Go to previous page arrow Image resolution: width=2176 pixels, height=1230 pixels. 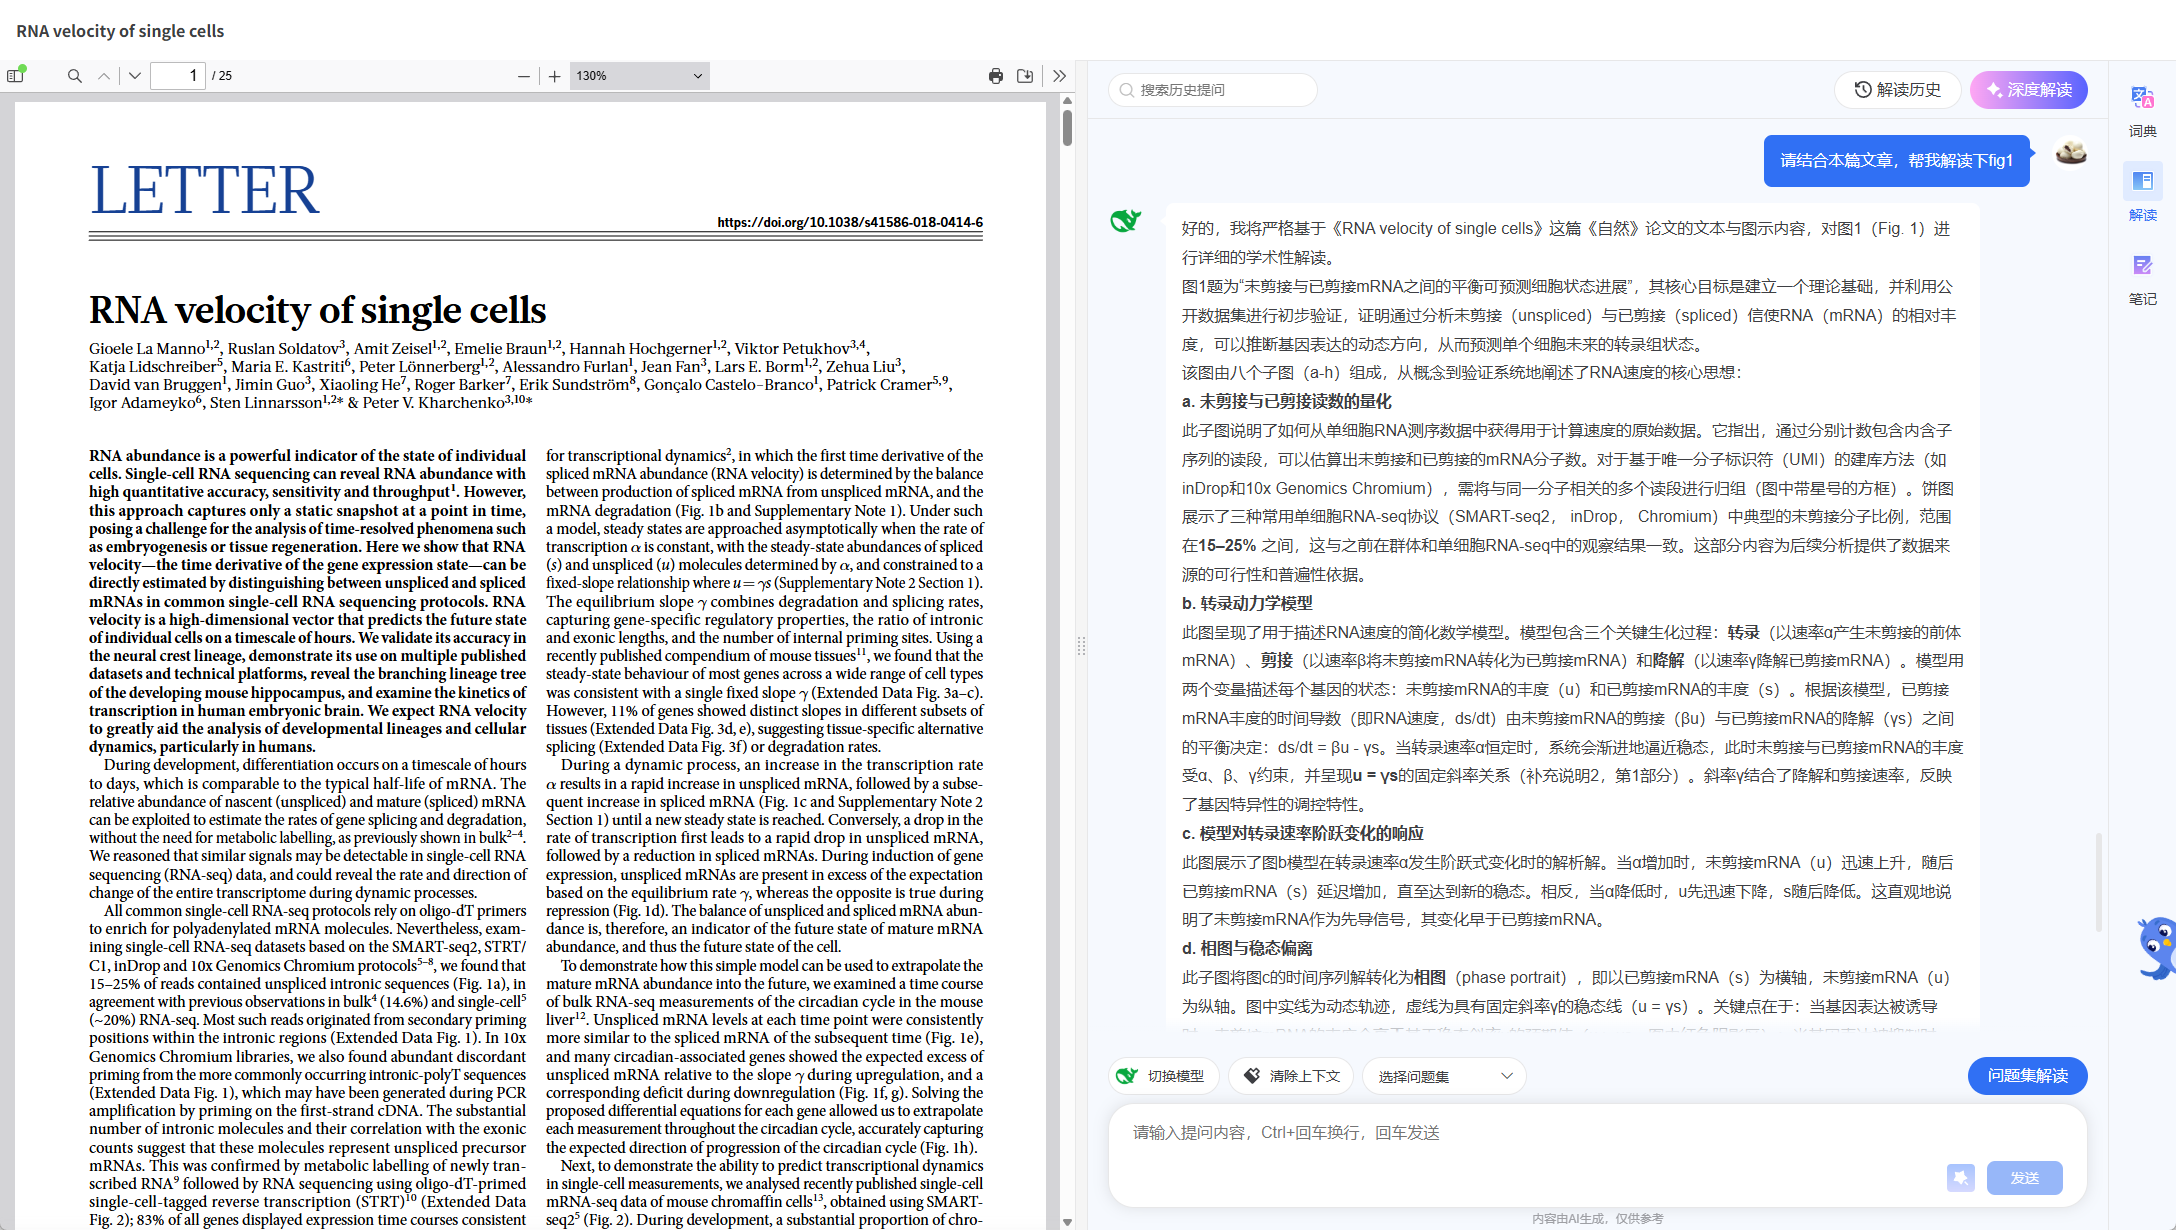104,76
